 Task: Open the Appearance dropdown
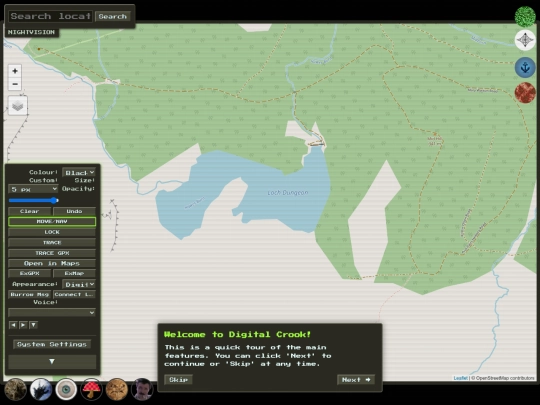pyautogui.click(x=79, y=284)
